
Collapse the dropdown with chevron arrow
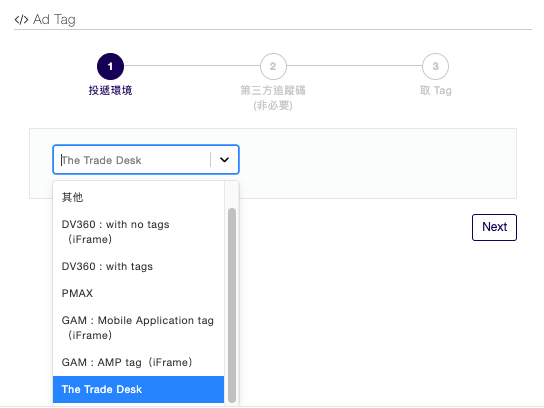point(224,160)
